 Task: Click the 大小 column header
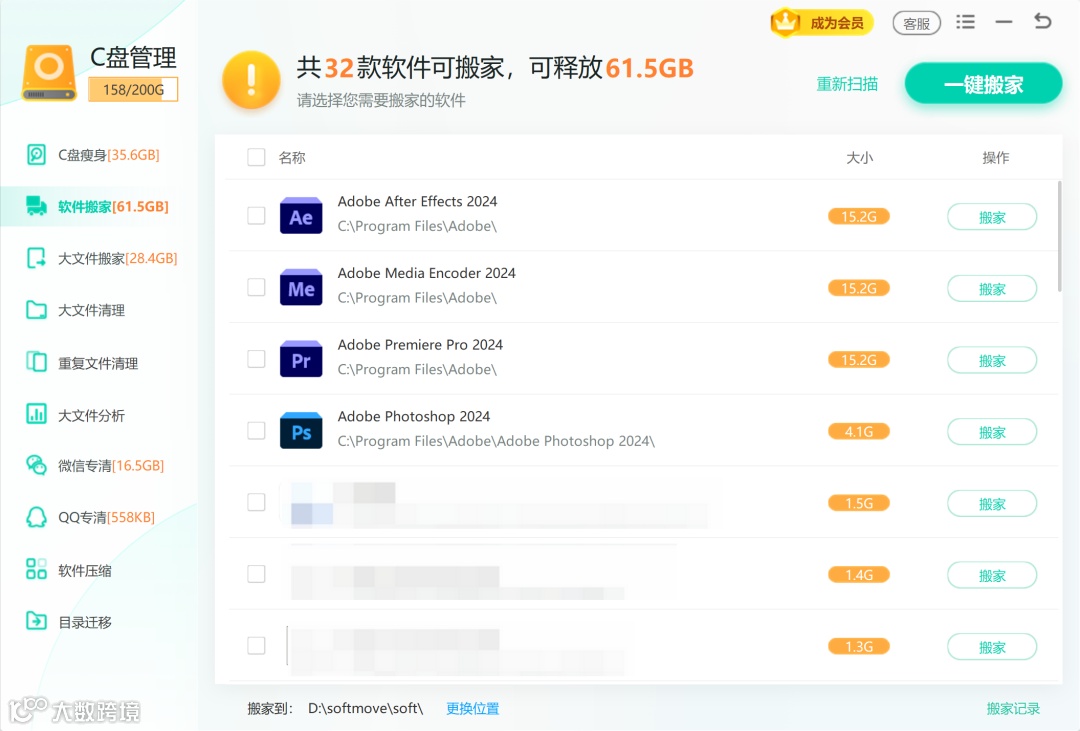pos(860,158)
